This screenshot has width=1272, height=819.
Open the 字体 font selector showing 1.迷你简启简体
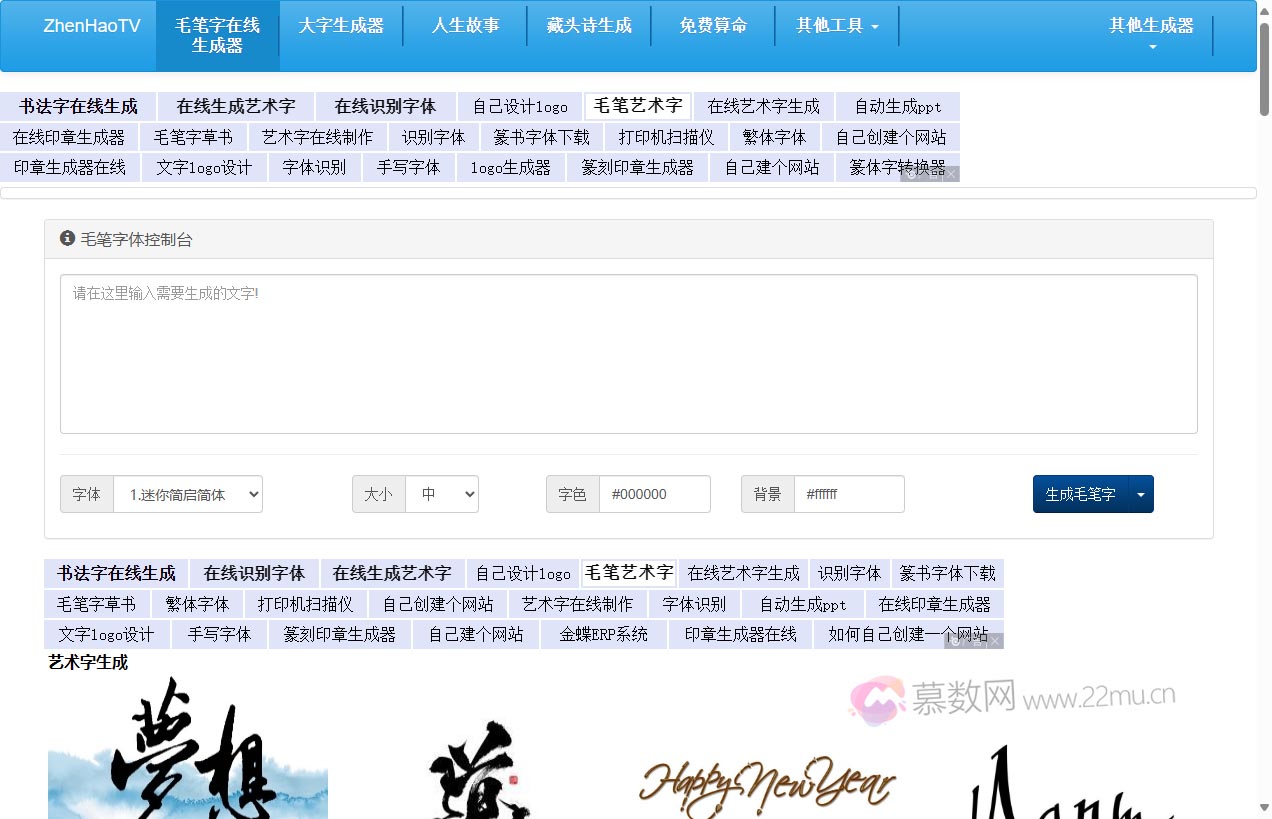pos(188,494)
